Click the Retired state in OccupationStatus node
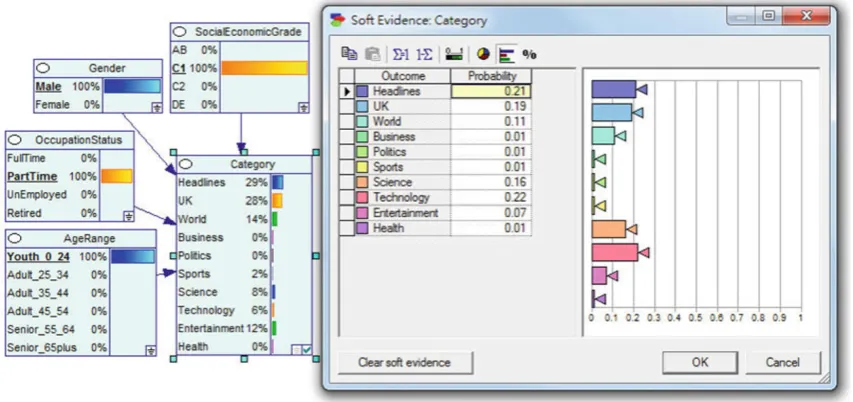This screenshot has width=853, height=402. 25,213
